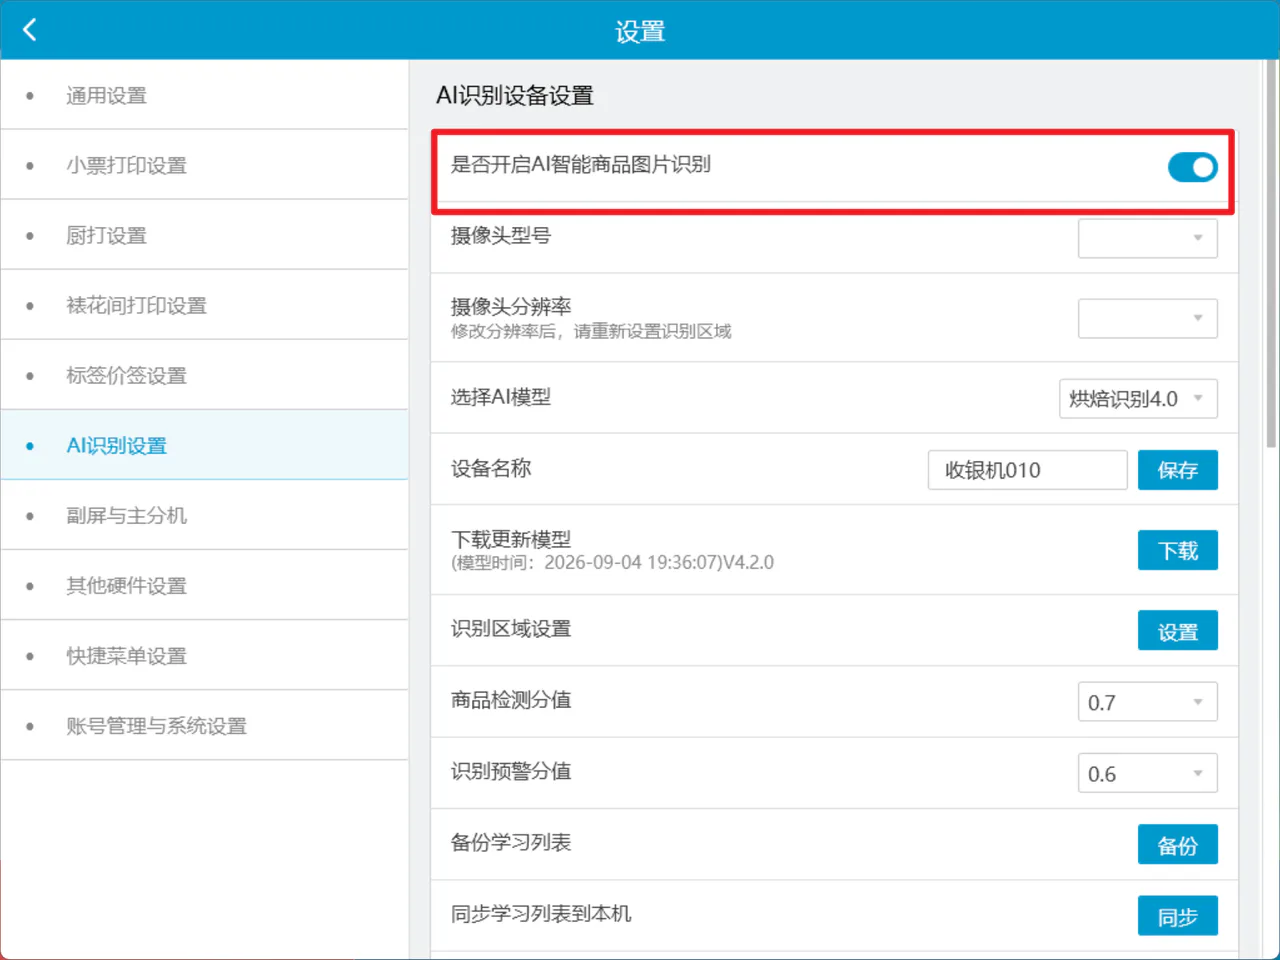Click the hint 修改分辨率后，请重新设置识别区域
1280x960 pixels.
tap(591, 331)
